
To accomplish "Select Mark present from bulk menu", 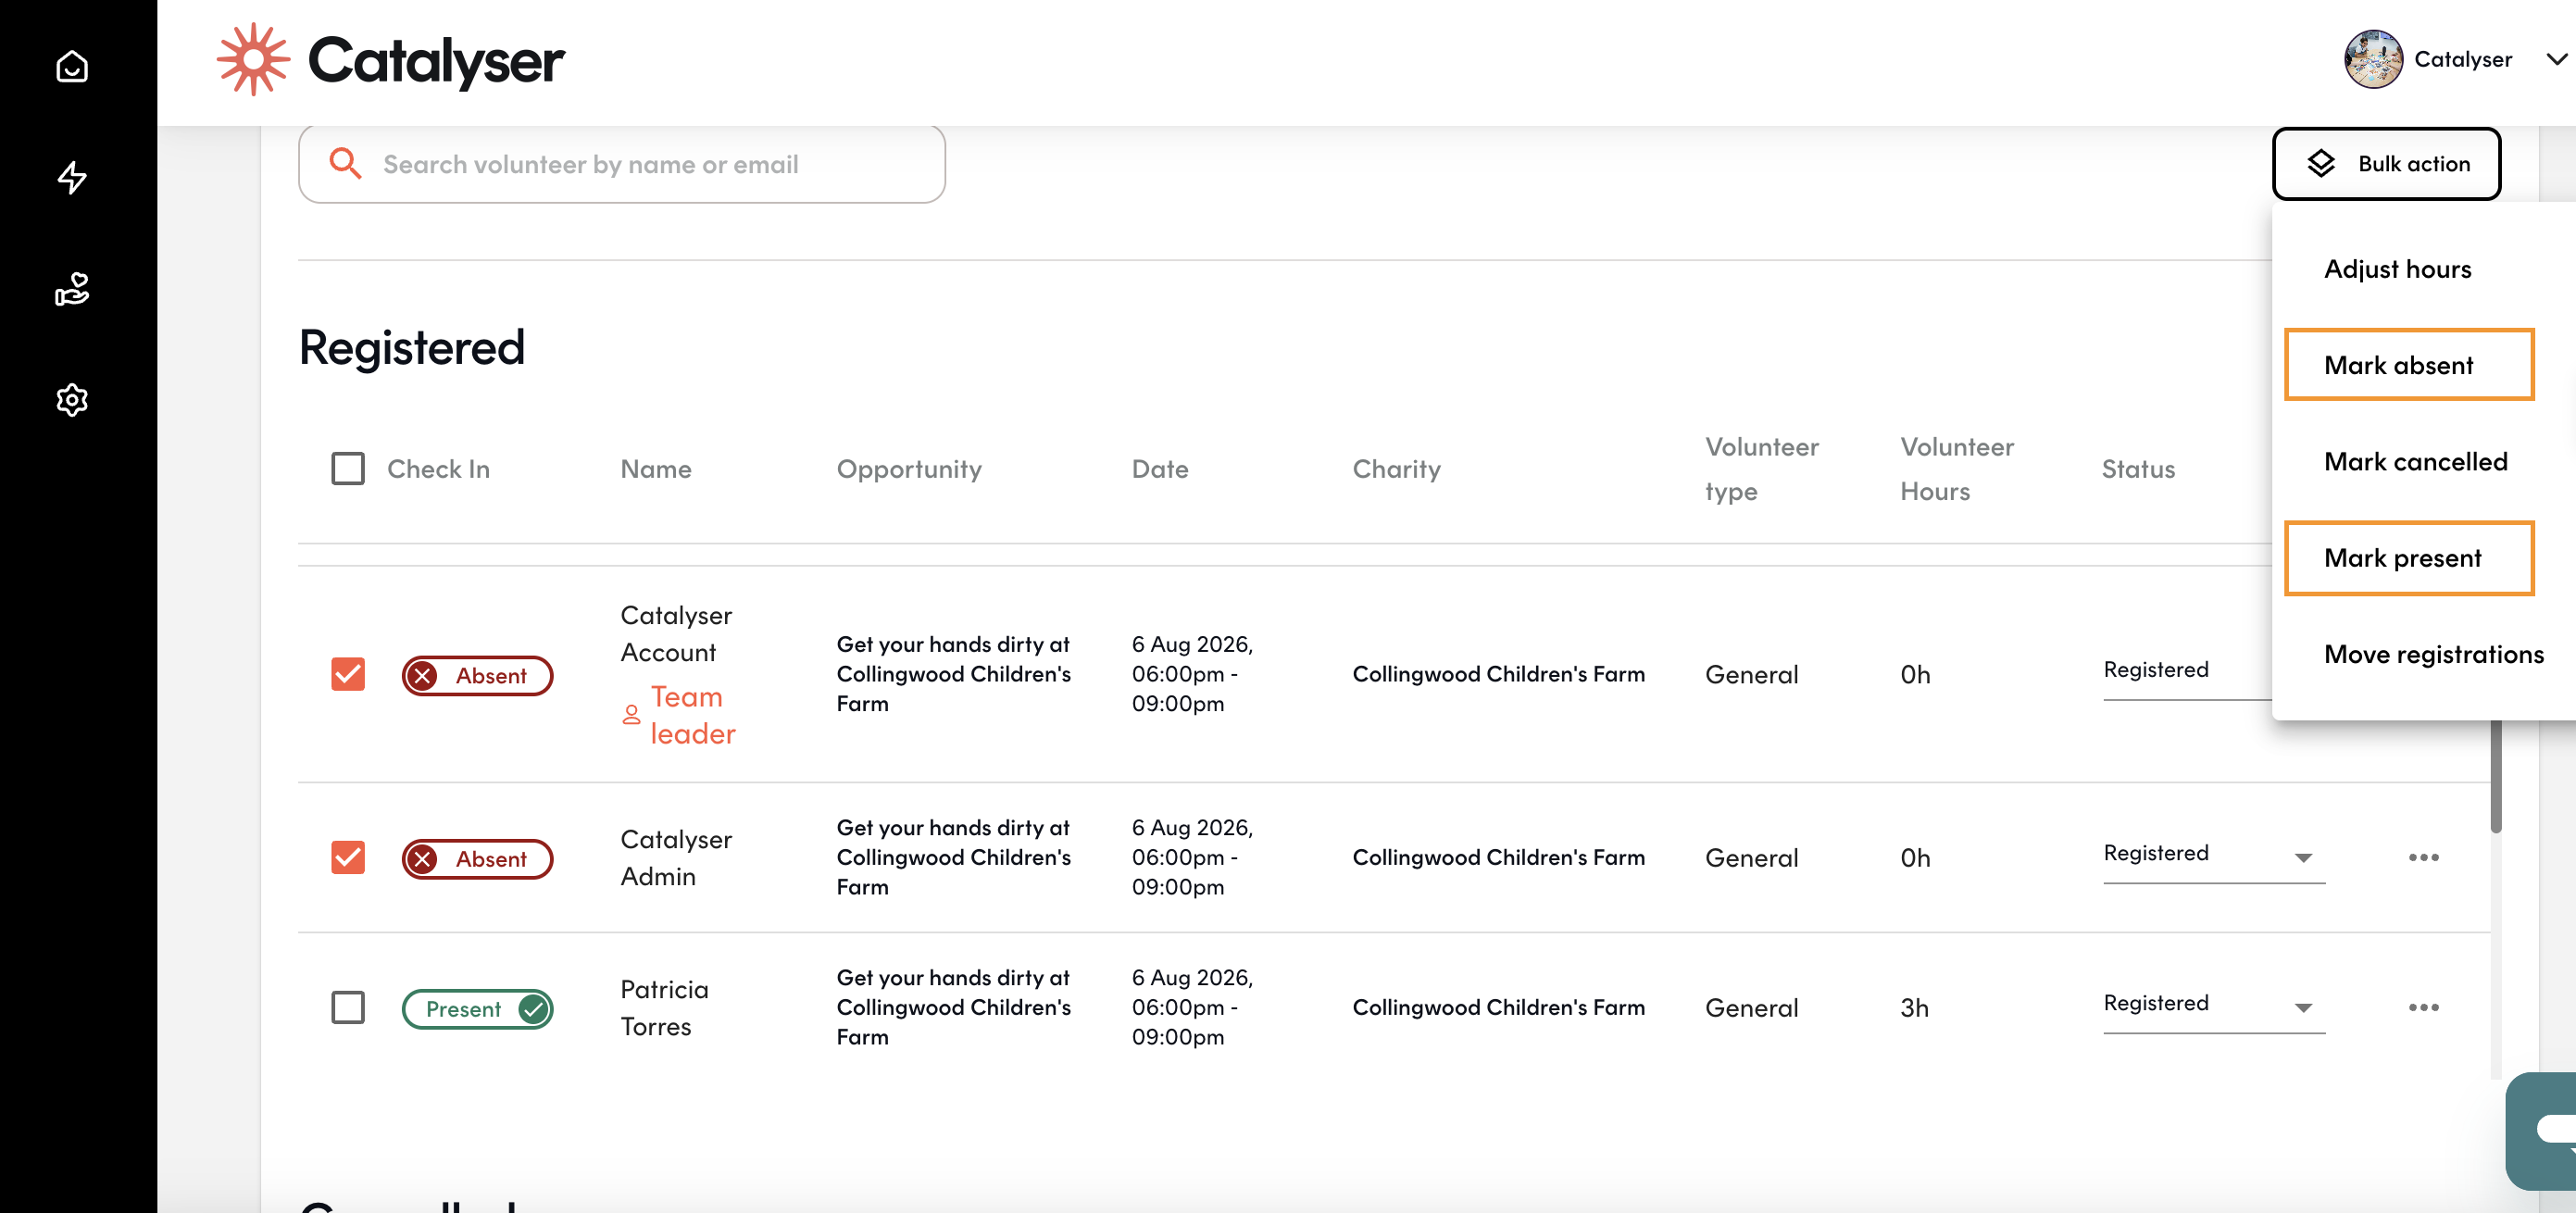I will coord(2408,558).
